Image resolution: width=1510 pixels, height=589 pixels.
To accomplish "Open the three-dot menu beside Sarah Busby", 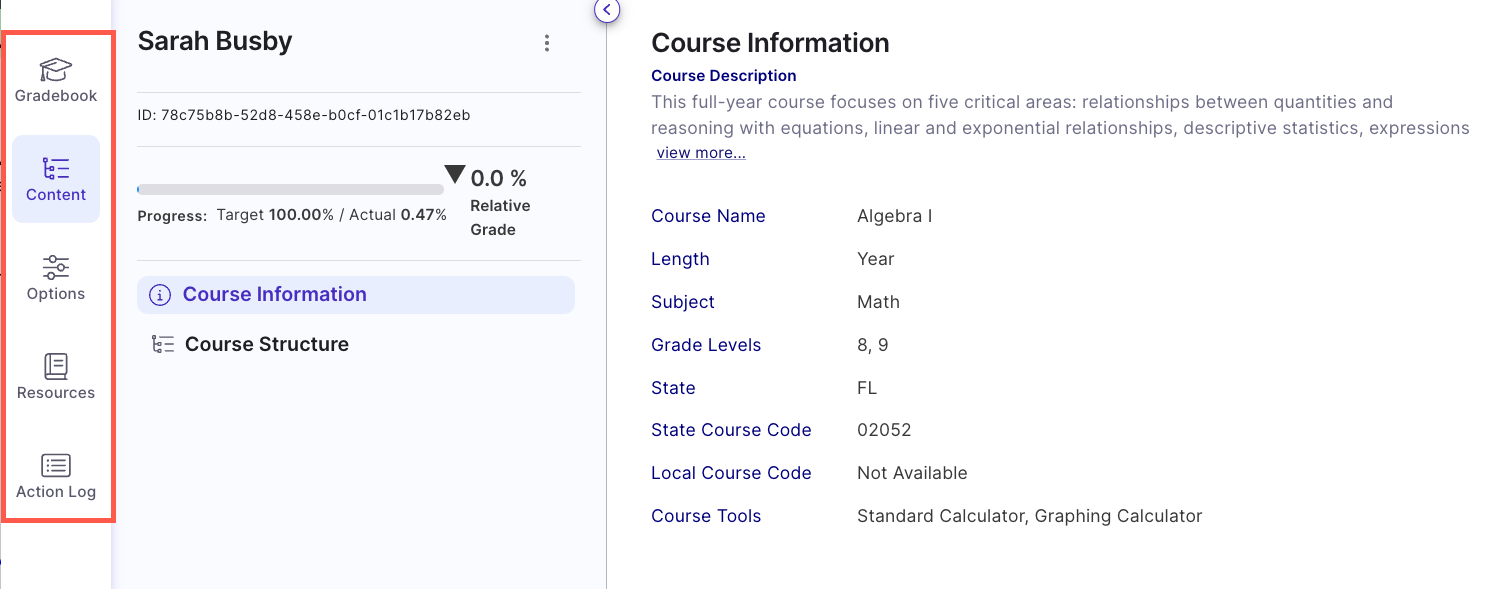I will click(x=547, y=43).
